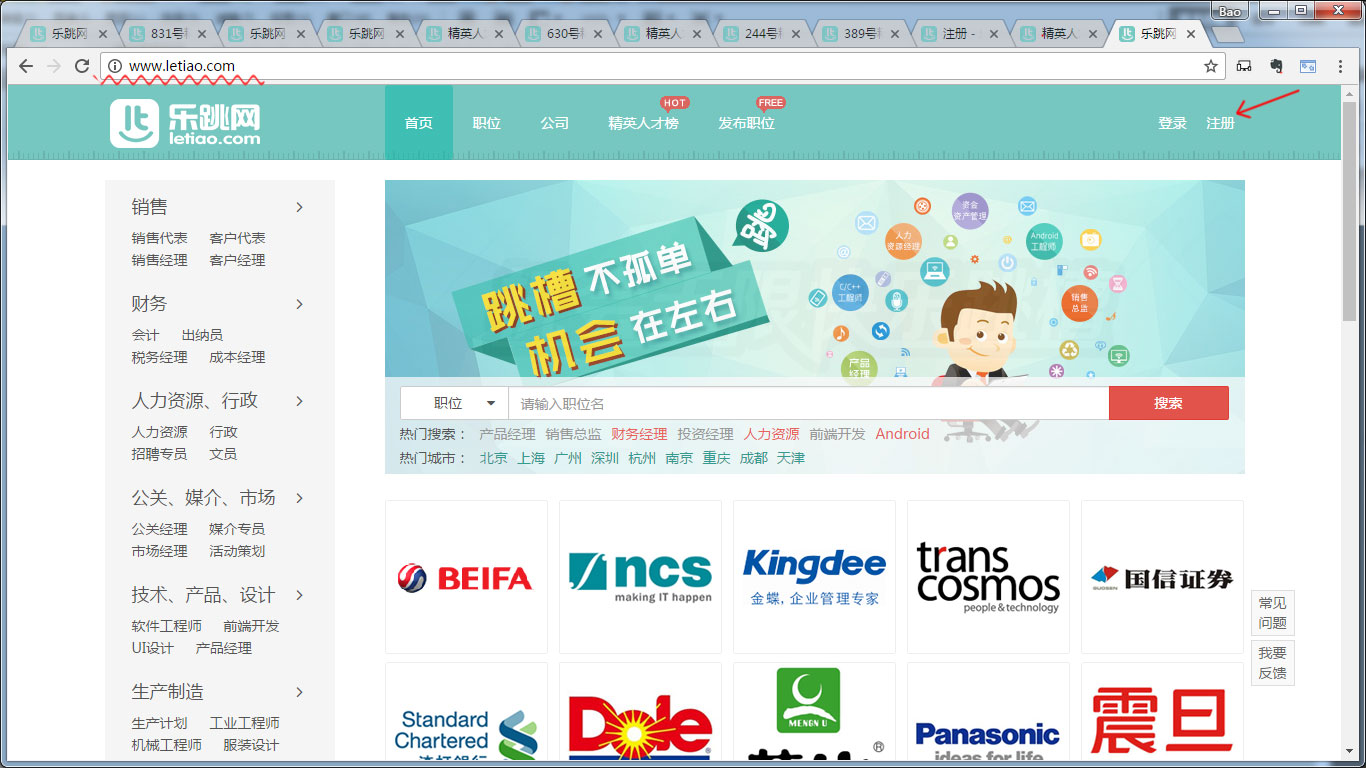Image resolution: width=1366 pixels, height=768 pixels.
Task: Open the Panasonic company logo card
Action: coord(988,711)
